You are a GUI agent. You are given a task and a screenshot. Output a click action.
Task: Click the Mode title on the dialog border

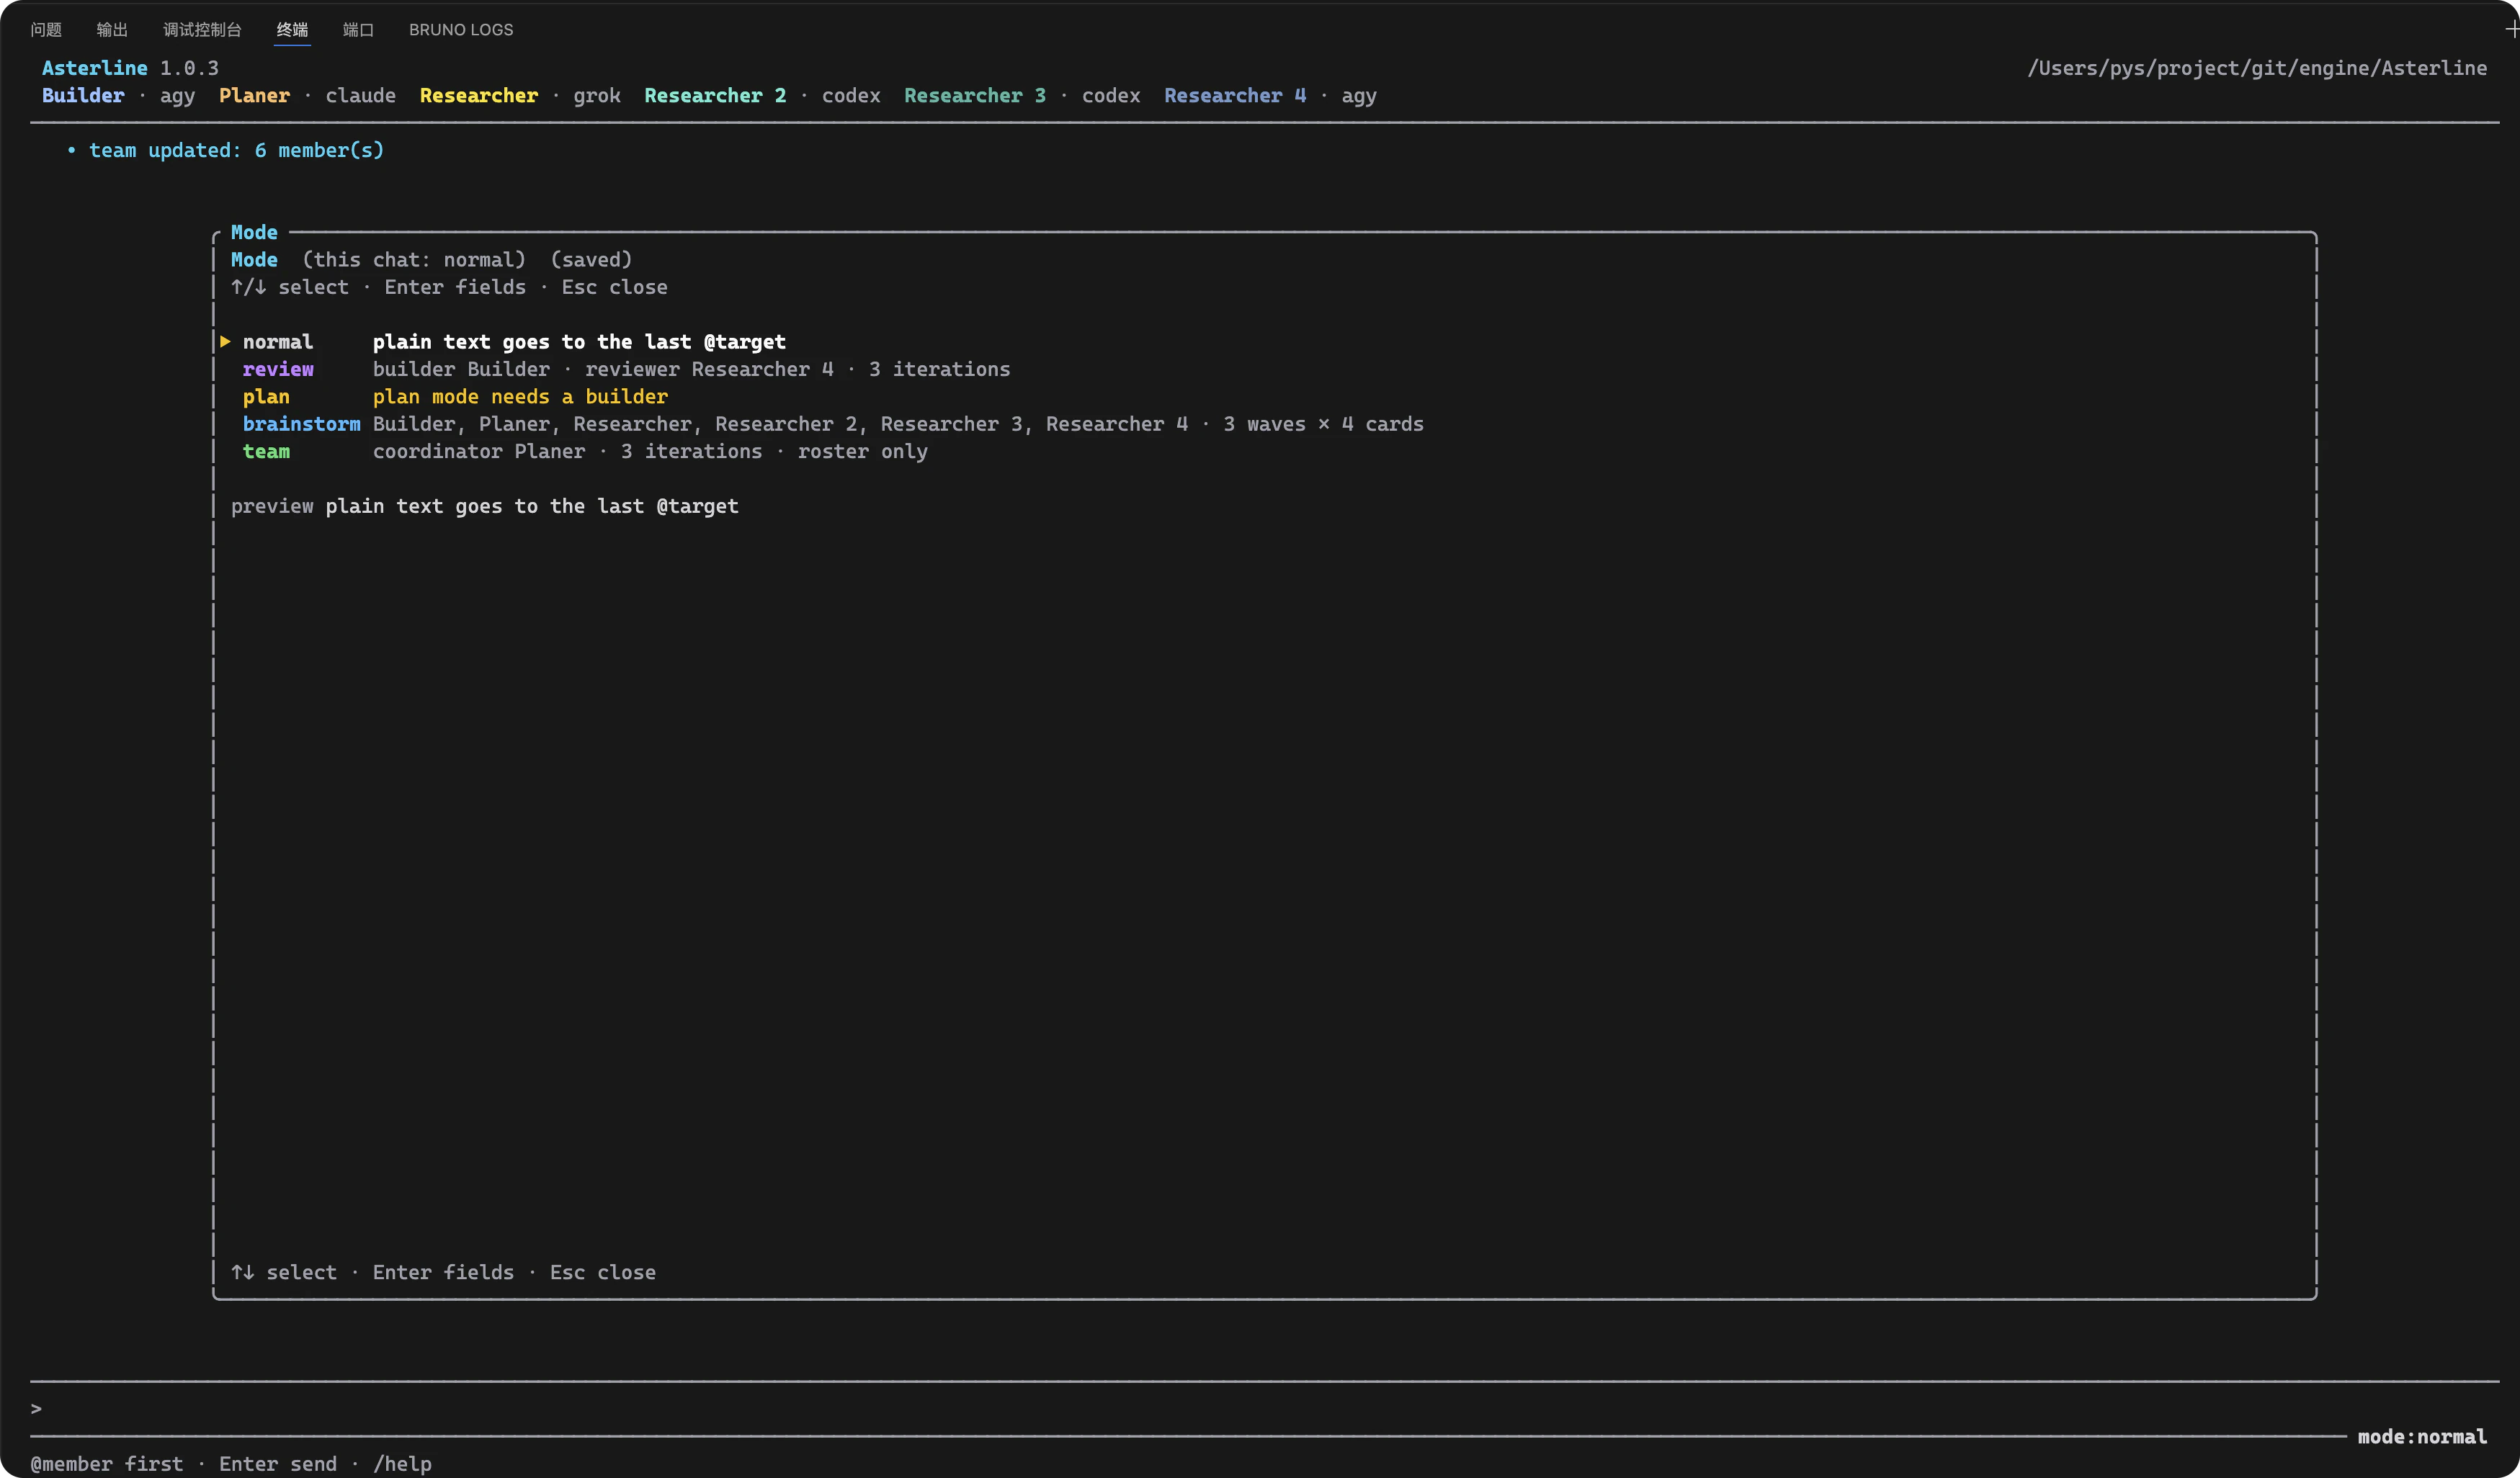click(254, 232)
